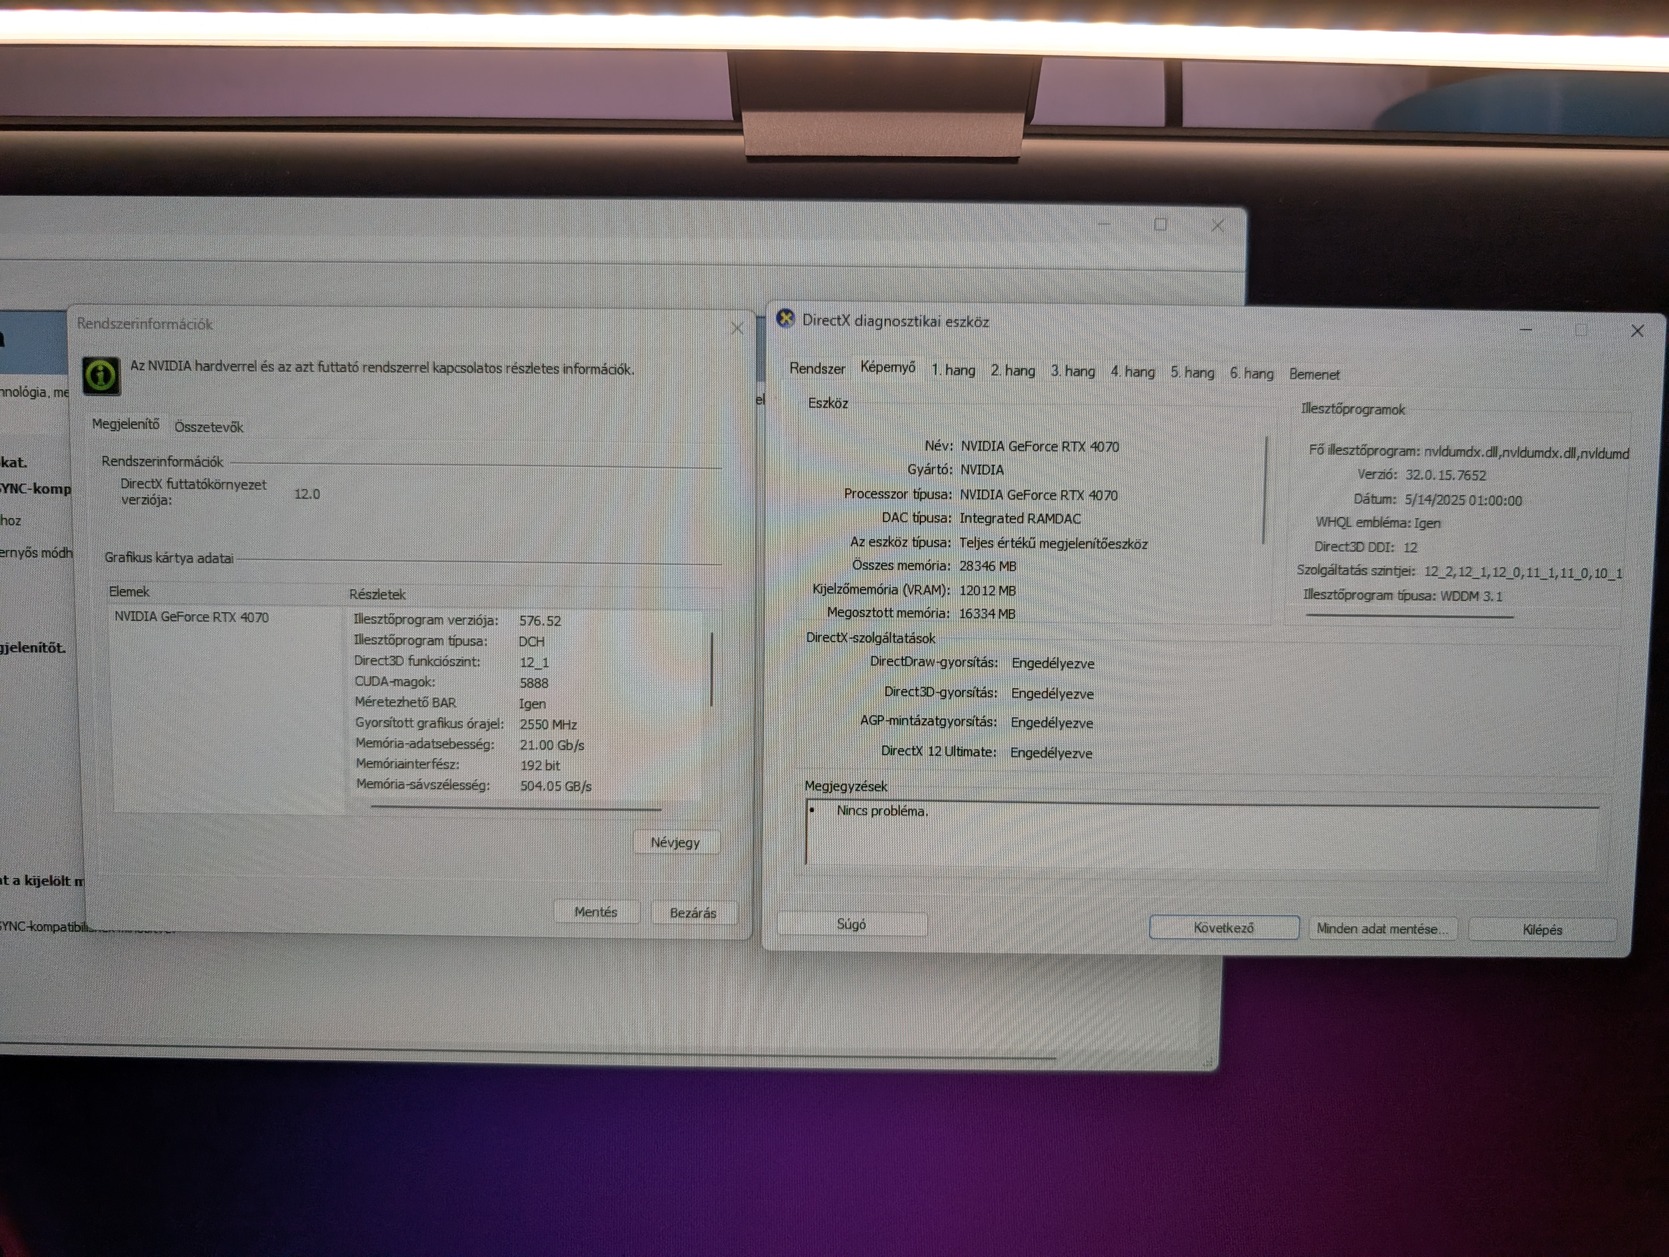Click the DirectX diagnostic tool title icon
The height and width of the screenshot is (1257, 1669).
point(786,319)
